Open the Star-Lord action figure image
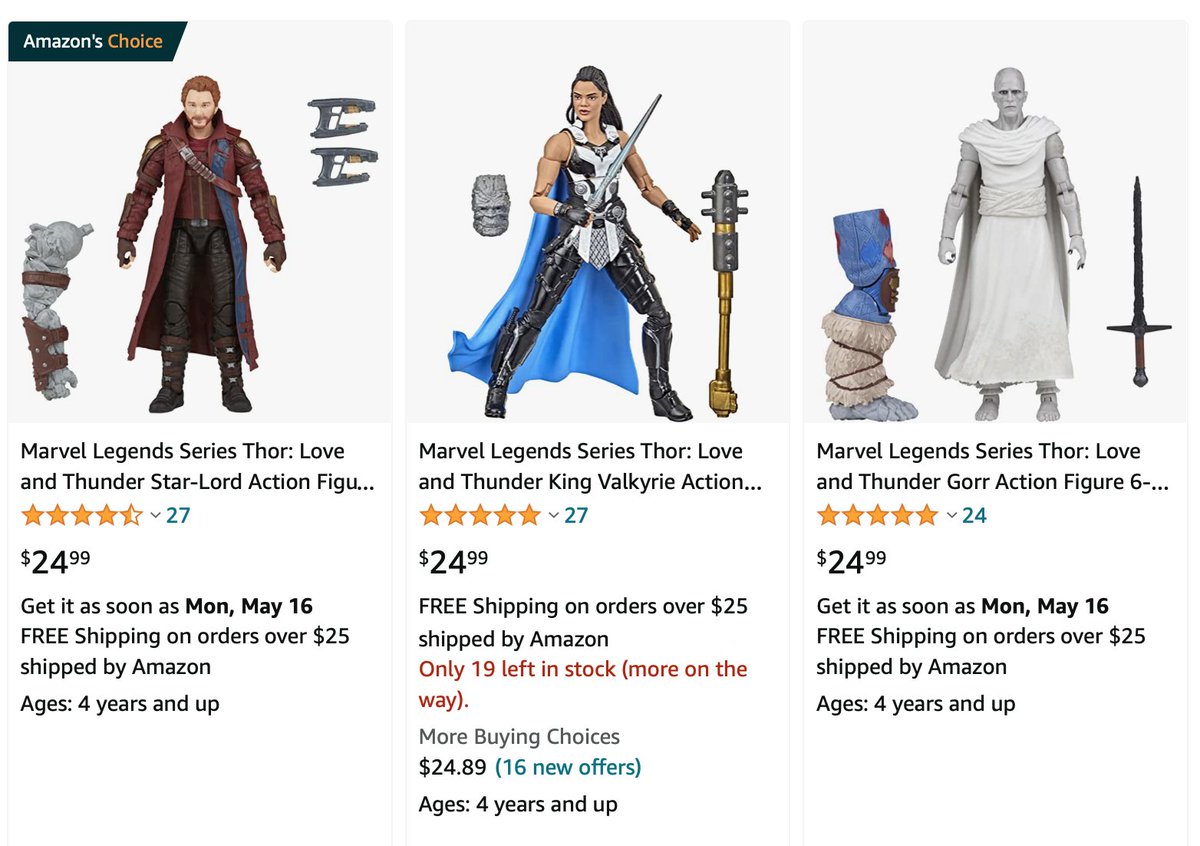This screenshot has height=846, width=1200. tap(199, 240)
